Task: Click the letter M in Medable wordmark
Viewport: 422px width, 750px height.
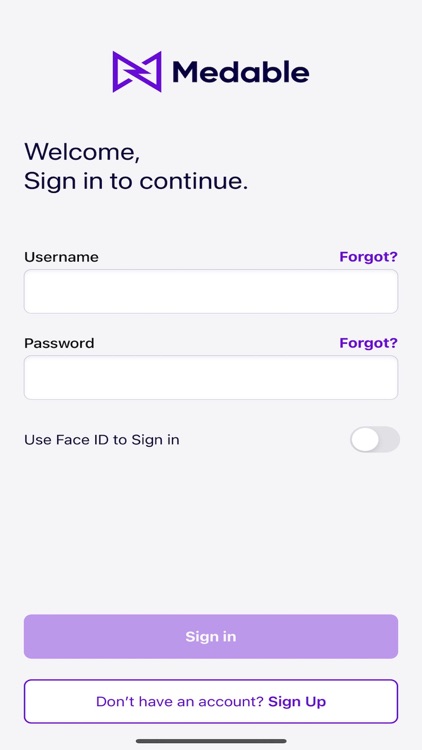Action: (x=185, y=73)
